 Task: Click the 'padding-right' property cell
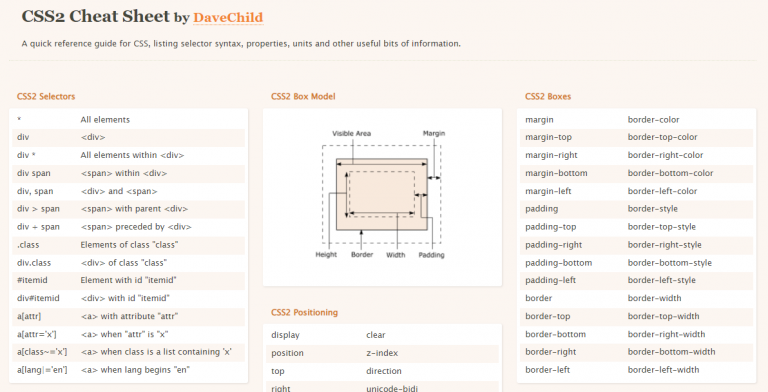(x=553, y=245)
